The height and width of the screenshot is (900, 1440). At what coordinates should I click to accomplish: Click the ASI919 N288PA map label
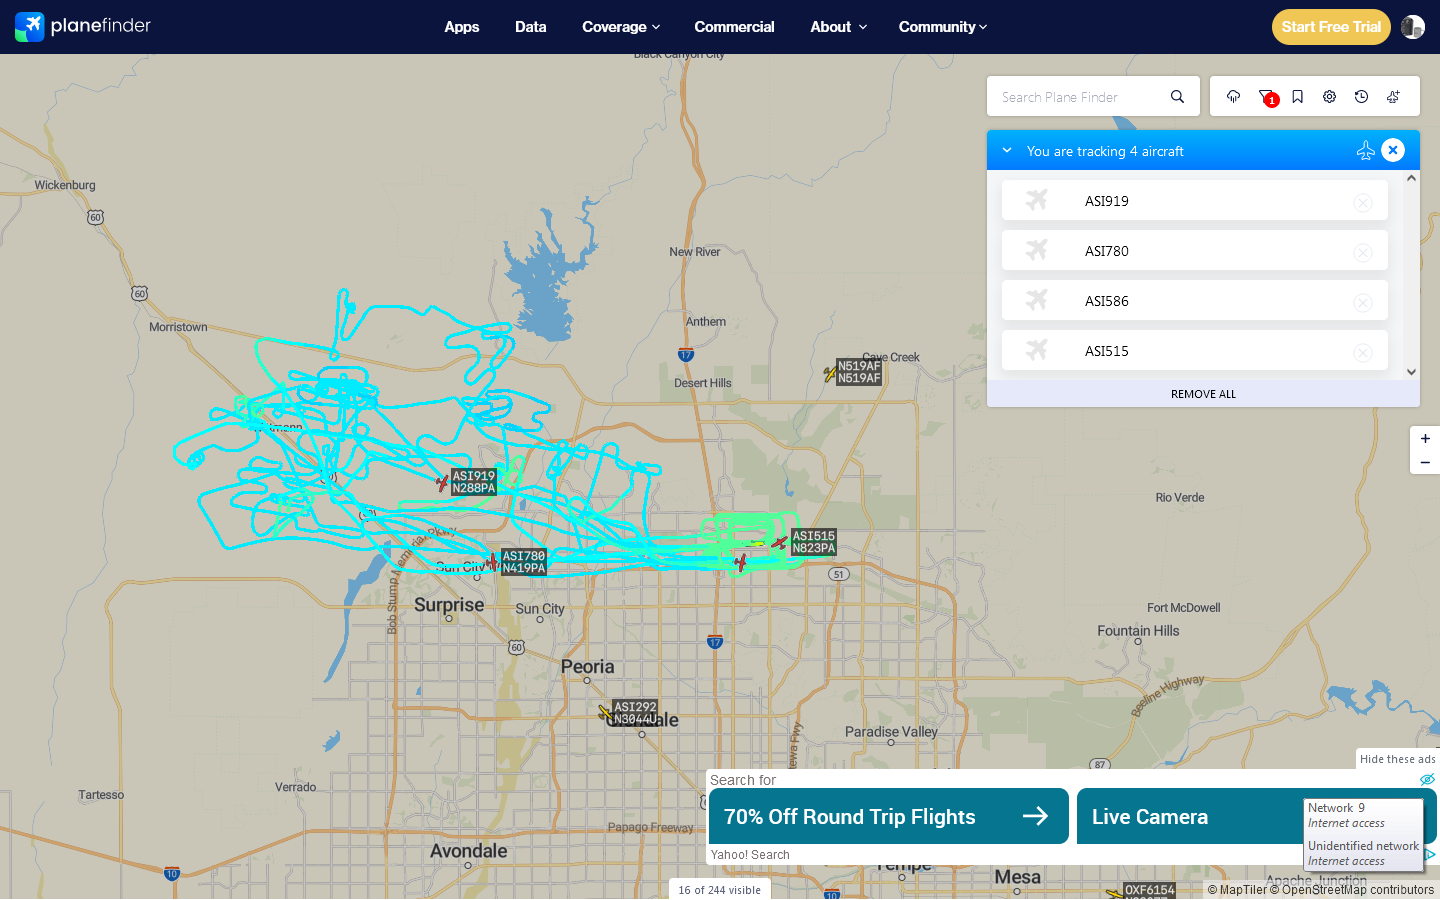474,482
